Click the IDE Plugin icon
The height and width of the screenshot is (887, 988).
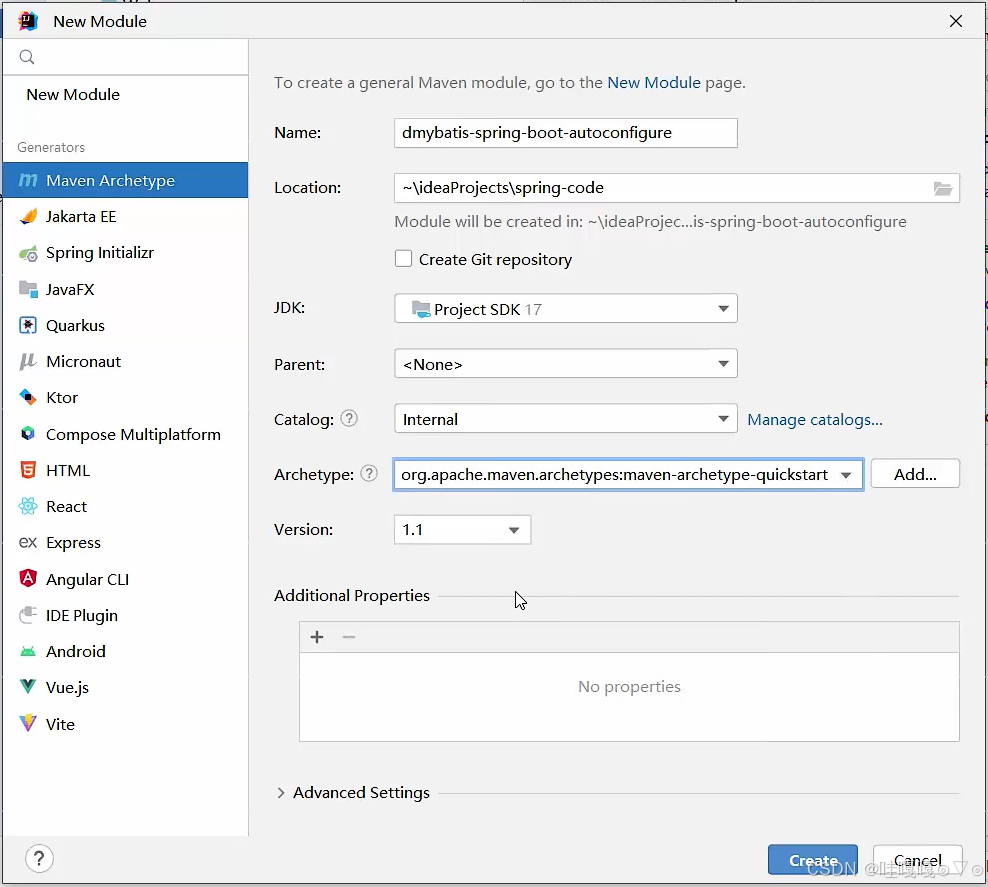pos(28,615)
